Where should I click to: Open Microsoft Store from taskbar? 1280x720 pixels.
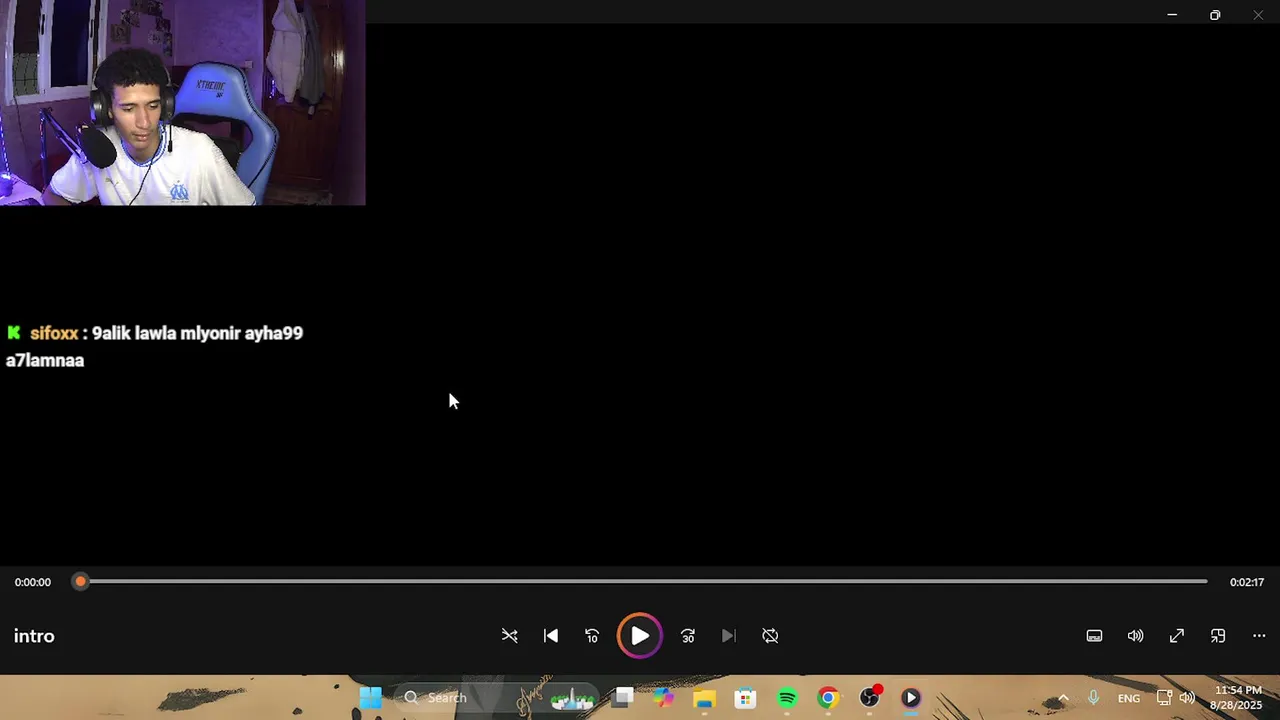(746, 698)
